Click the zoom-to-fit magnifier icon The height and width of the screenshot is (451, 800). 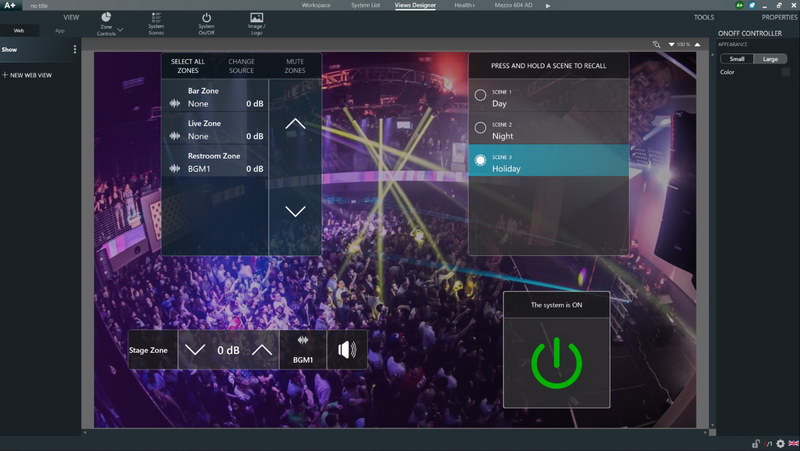tap(656, 44)
